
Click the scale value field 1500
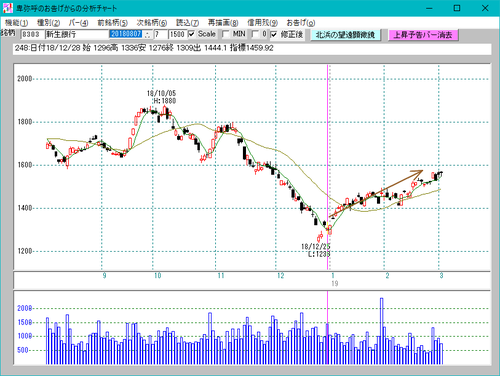tap(177, 34)
